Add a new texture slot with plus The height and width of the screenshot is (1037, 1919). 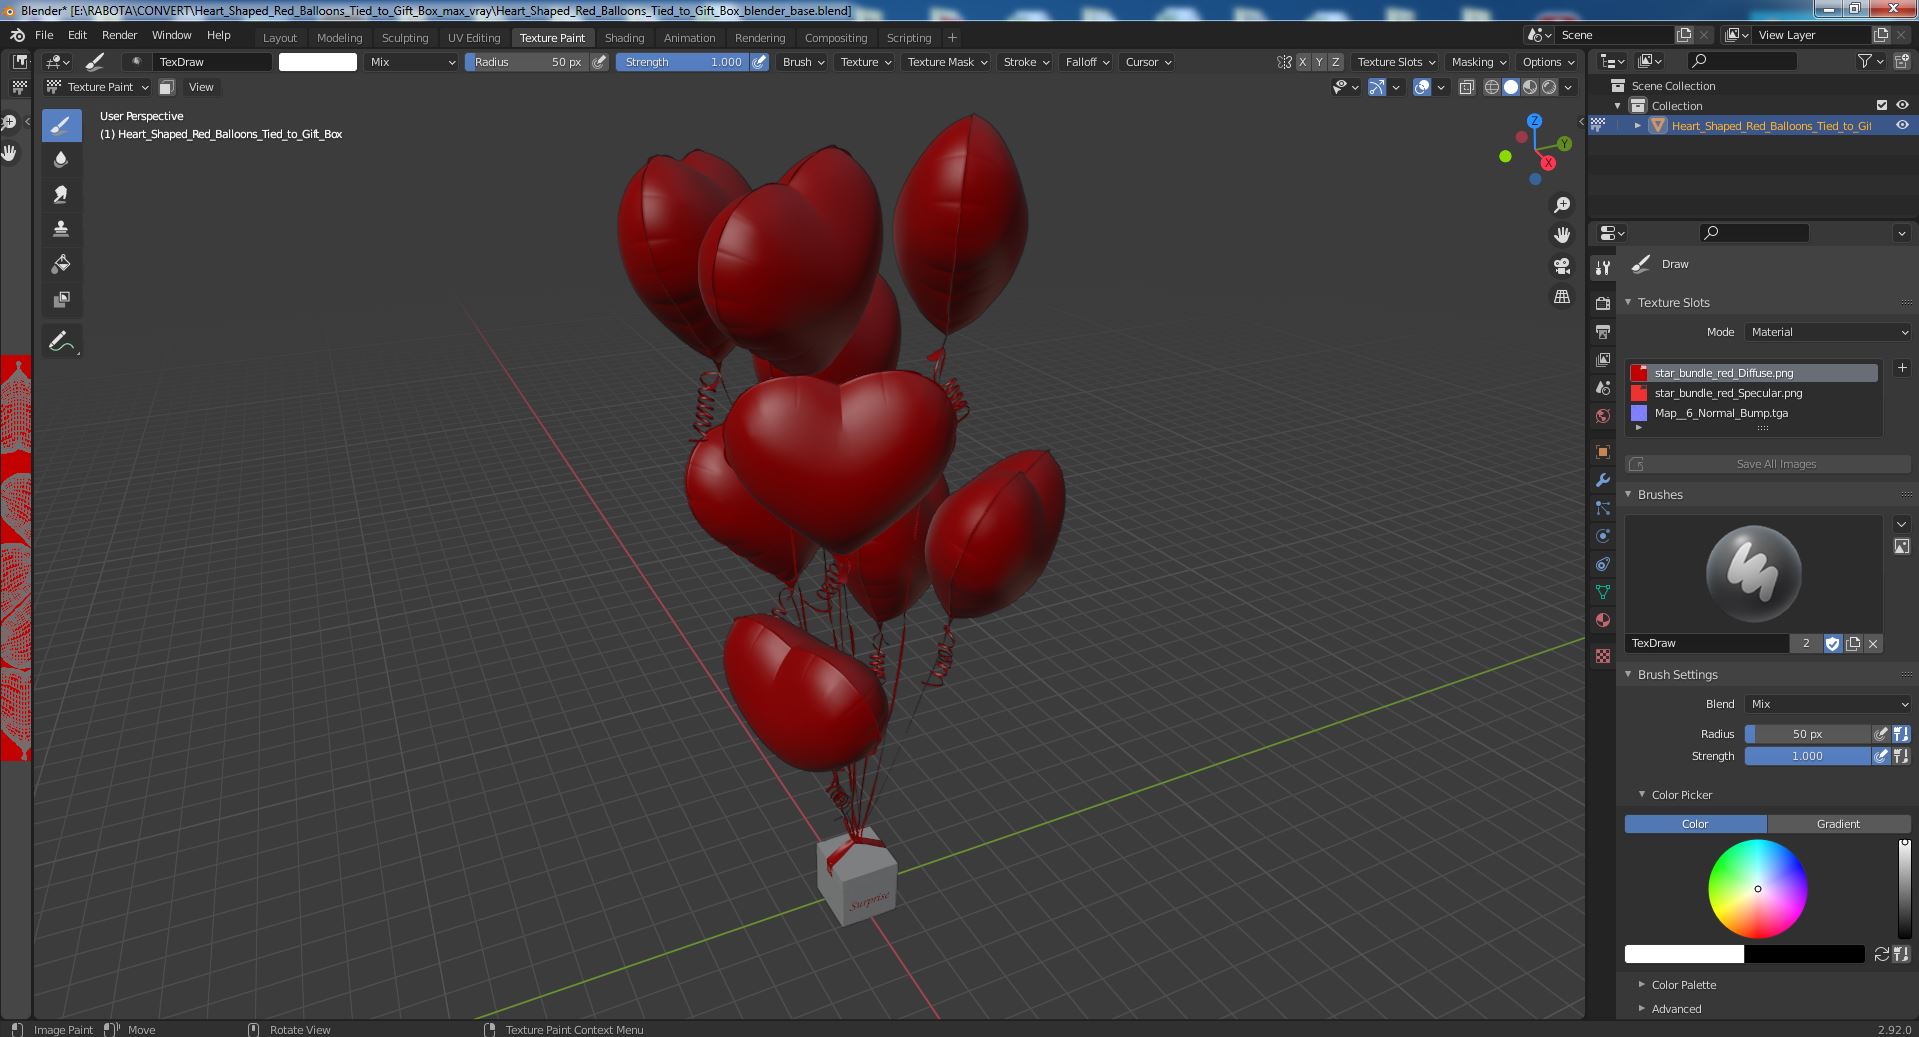pyautogui.click(x=1901, y=368)
